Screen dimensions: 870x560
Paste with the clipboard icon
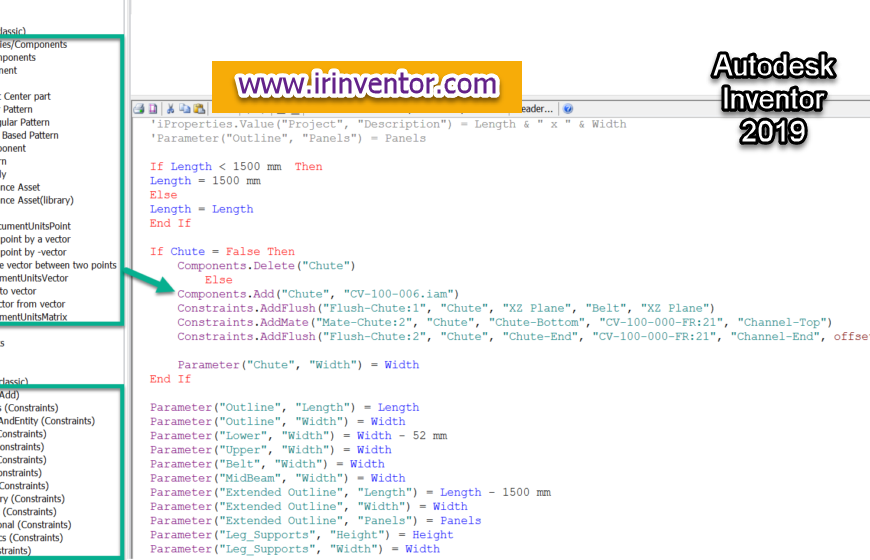199,109
